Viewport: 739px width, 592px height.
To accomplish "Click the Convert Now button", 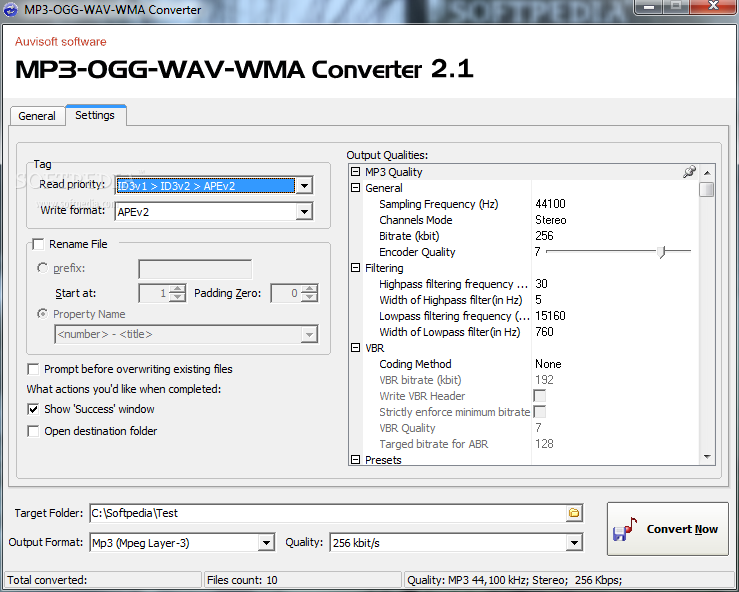I will (x=668, y=529).
